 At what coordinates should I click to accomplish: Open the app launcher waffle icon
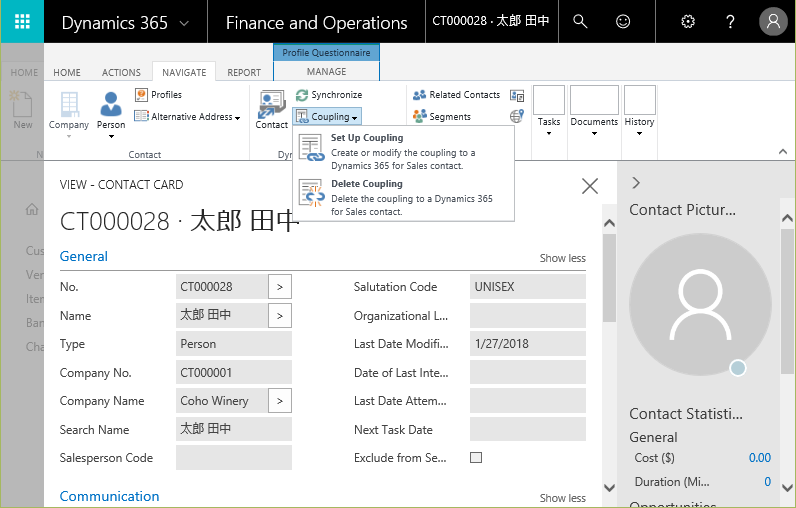pyautogui.click(x=22, y=21)
